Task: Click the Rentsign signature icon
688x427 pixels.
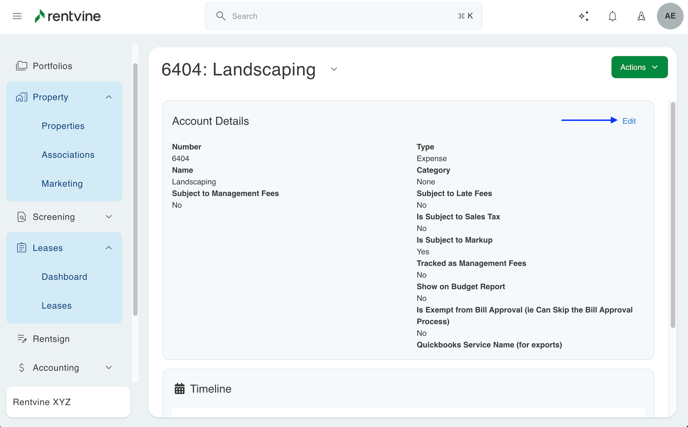Action: pos(21,339)
